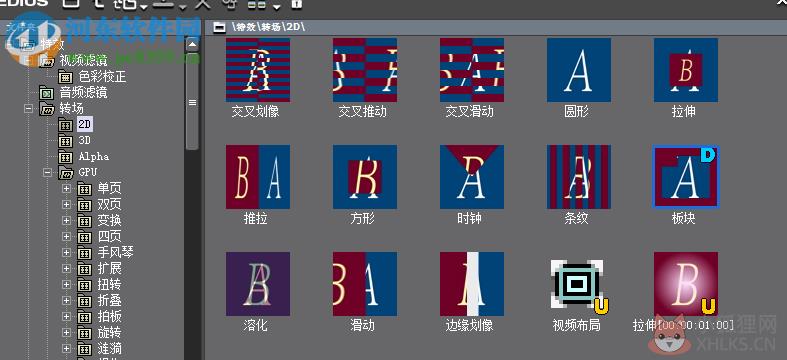Select the glowing pink B transition thumbnail
This screenshot has height=360, width=787.
coord(686,284)
